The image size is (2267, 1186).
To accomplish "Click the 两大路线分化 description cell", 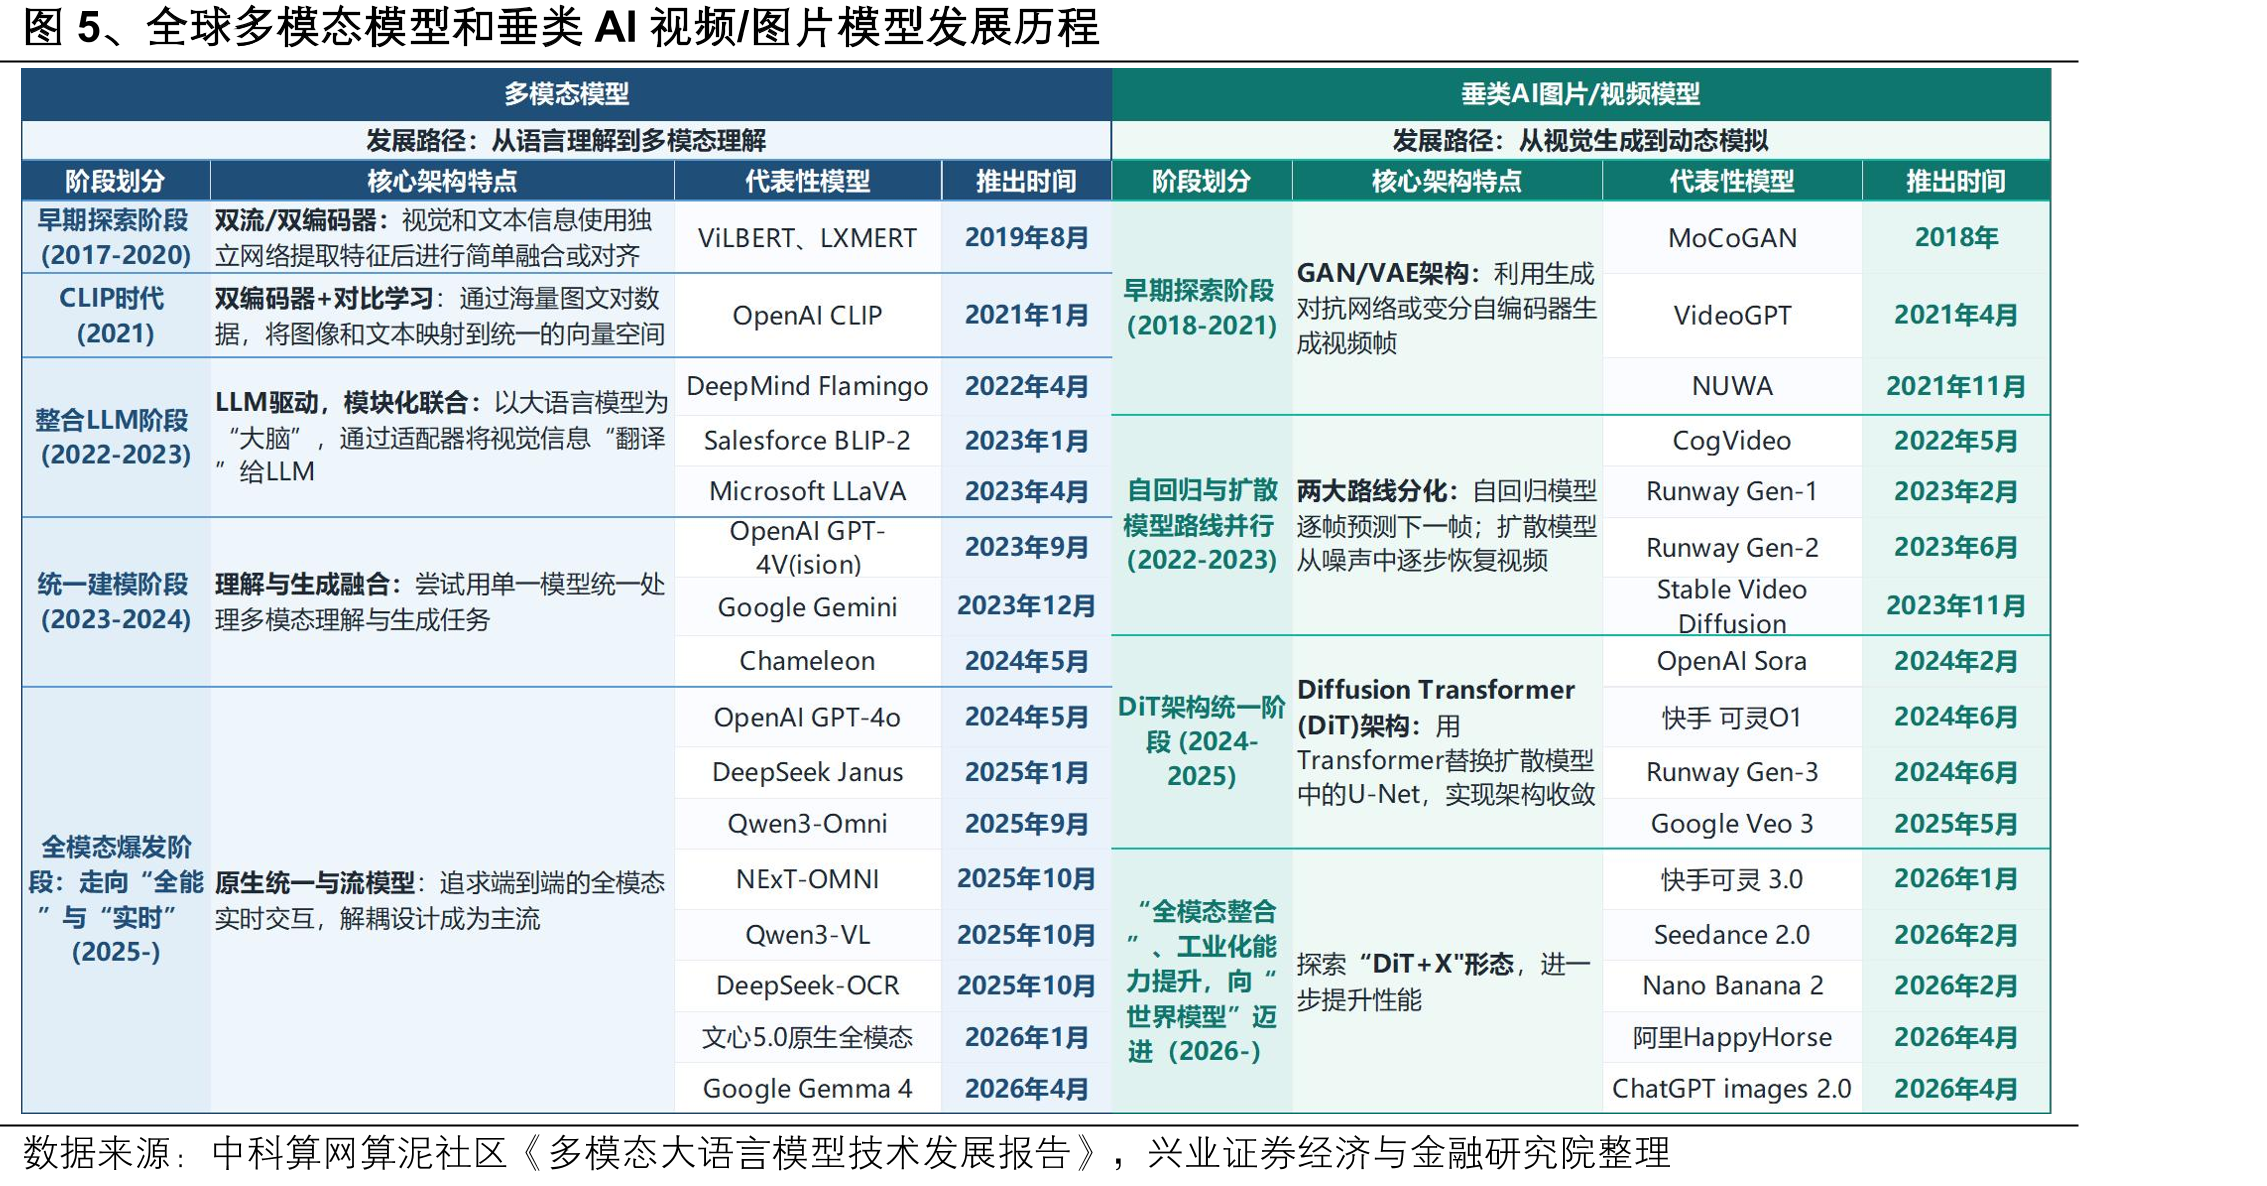I will (x=1447, y=525).
